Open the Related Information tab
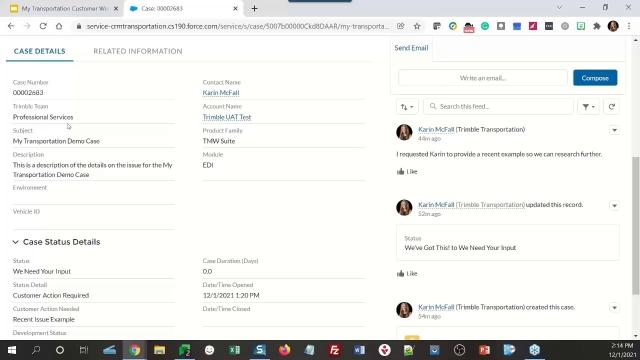 tap(138, 51)
